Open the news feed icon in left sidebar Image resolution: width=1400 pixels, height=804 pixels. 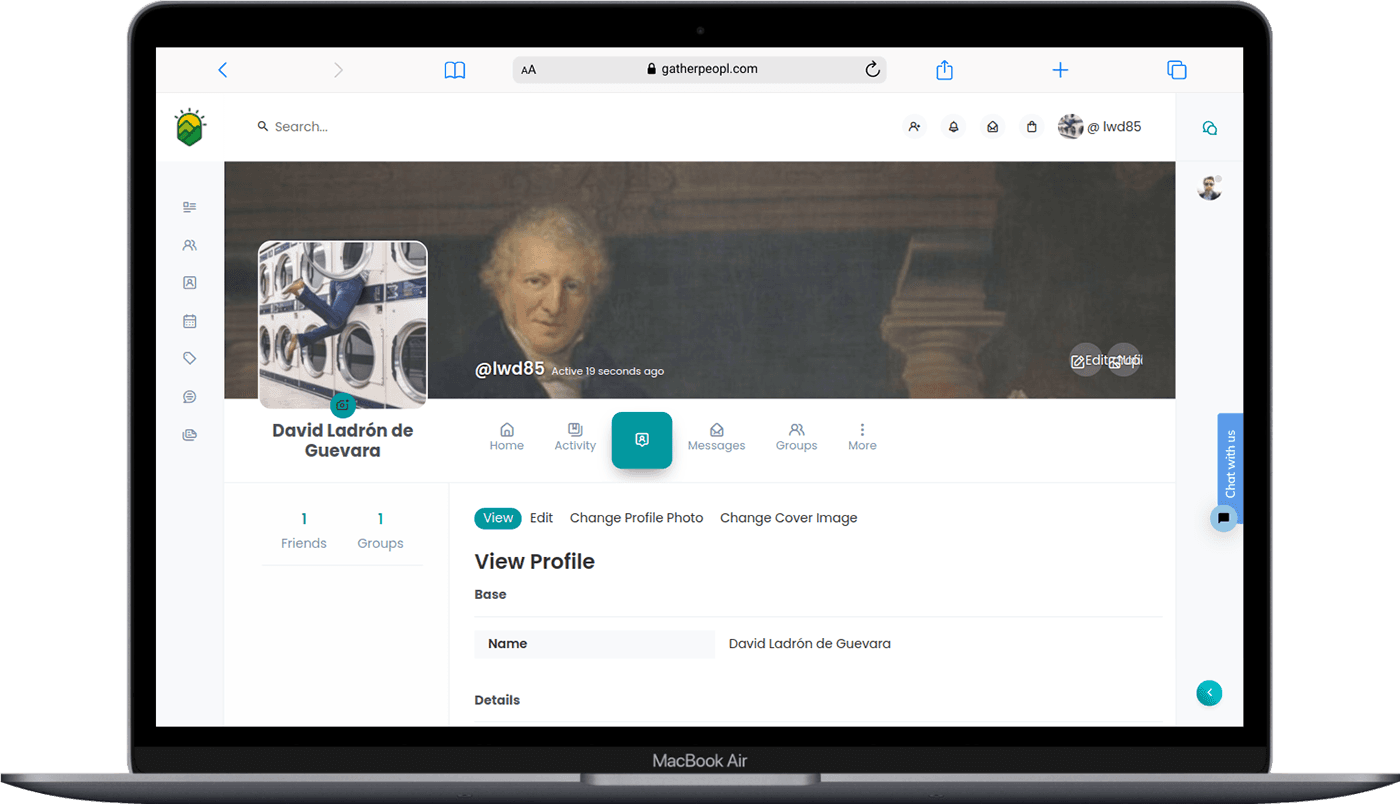tap(190, 207)
